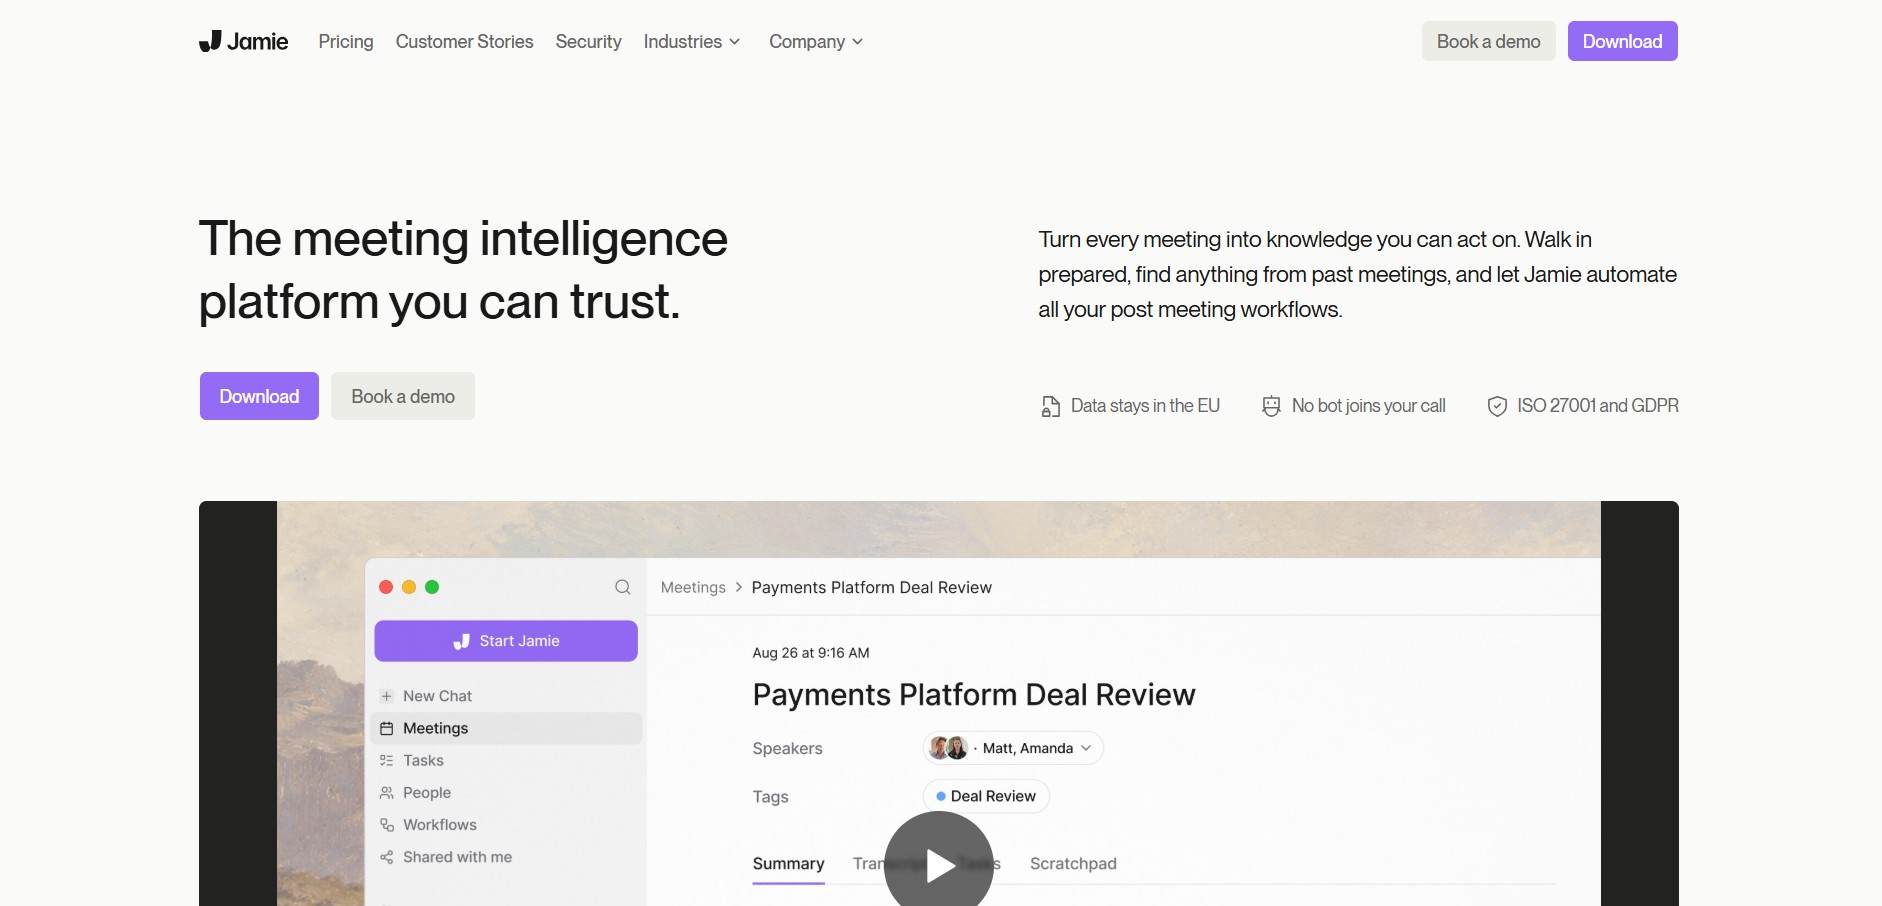Click "No bot joins your call" text
Image resolution: width=1882 pixels, height=906 pixels.
click(x=1369, y=406)
